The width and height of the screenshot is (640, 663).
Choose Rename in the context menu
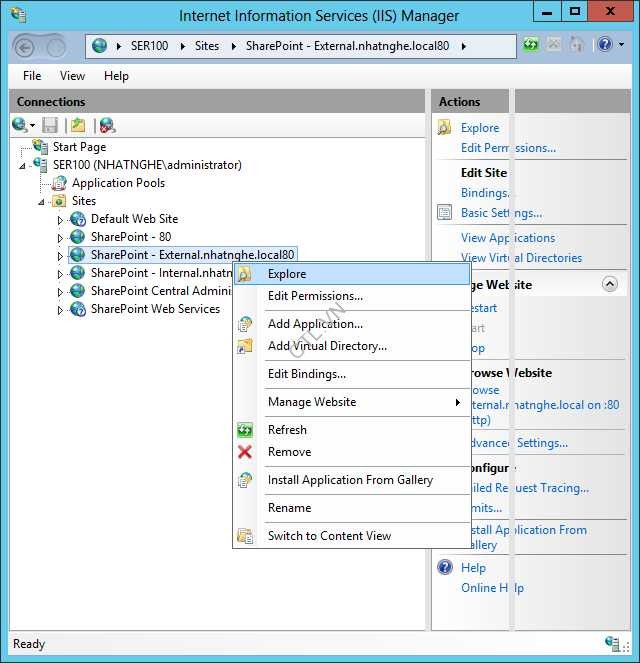[x=352, y=508]
